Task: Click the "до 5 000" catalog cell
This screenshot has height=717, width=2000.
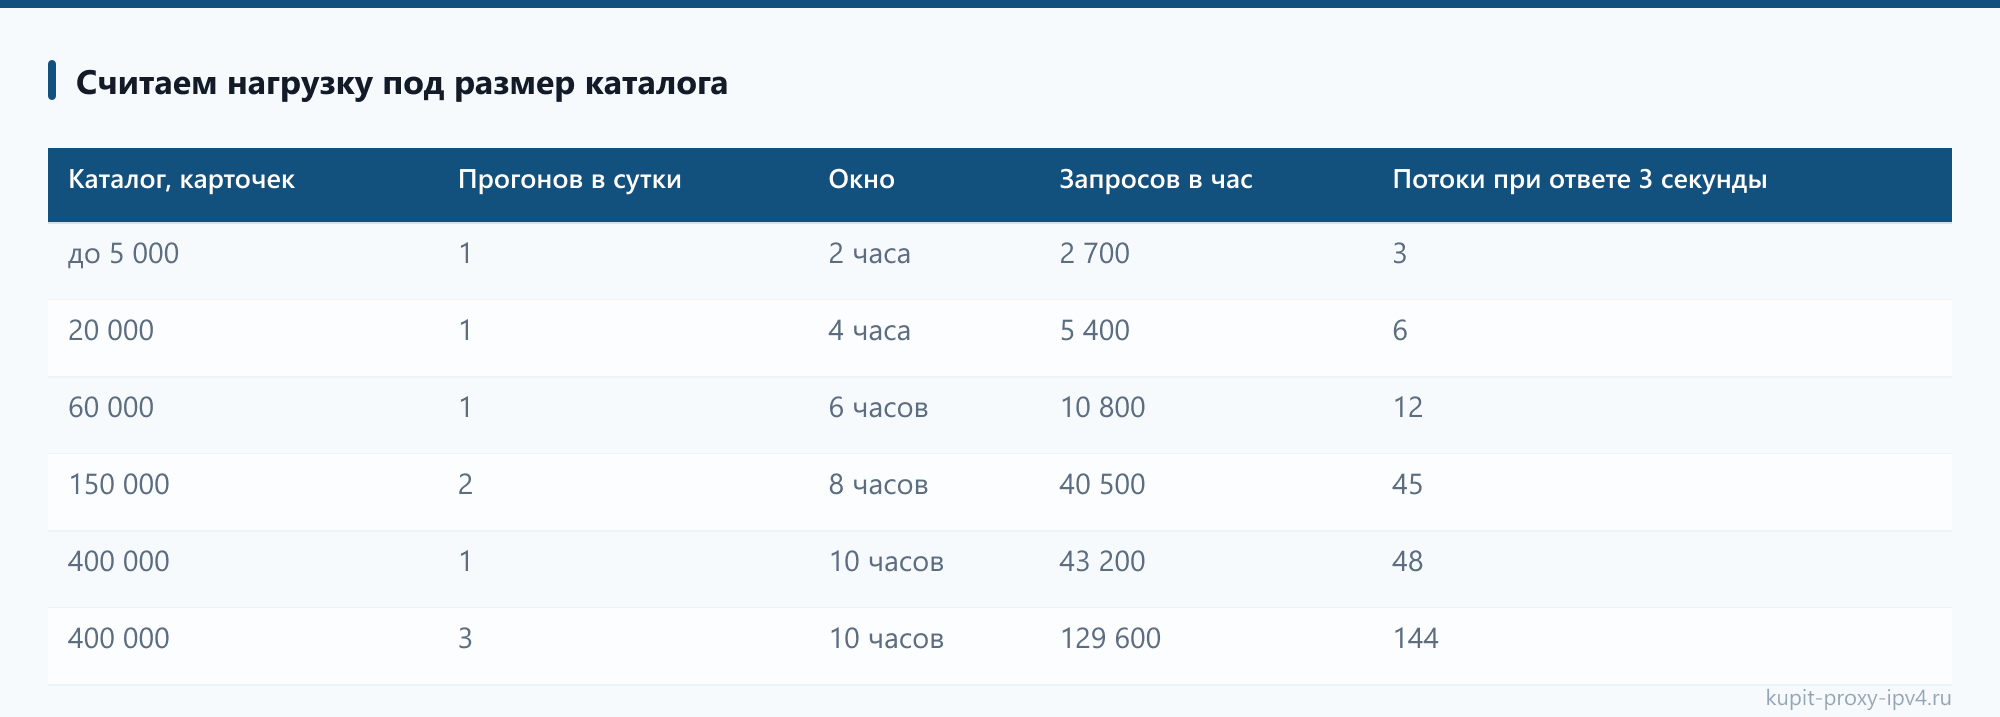Action: 123,254
